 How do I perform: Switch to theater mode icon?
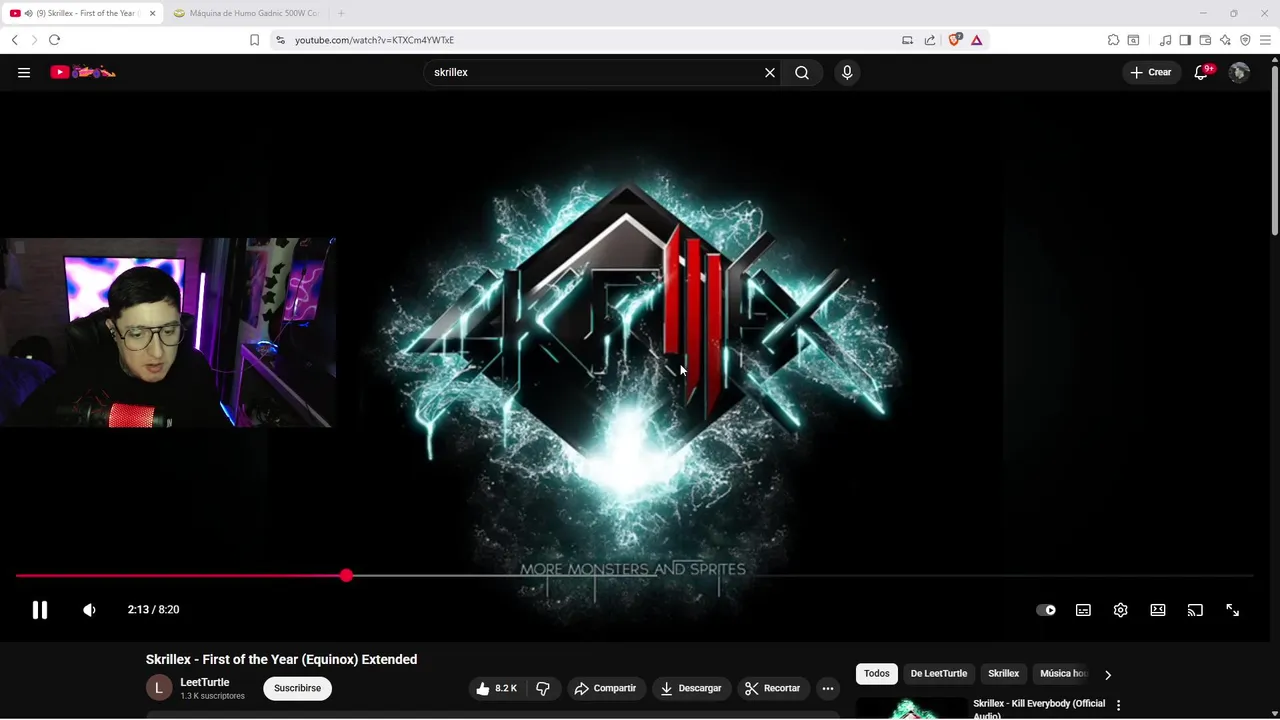pos(1158,610)
